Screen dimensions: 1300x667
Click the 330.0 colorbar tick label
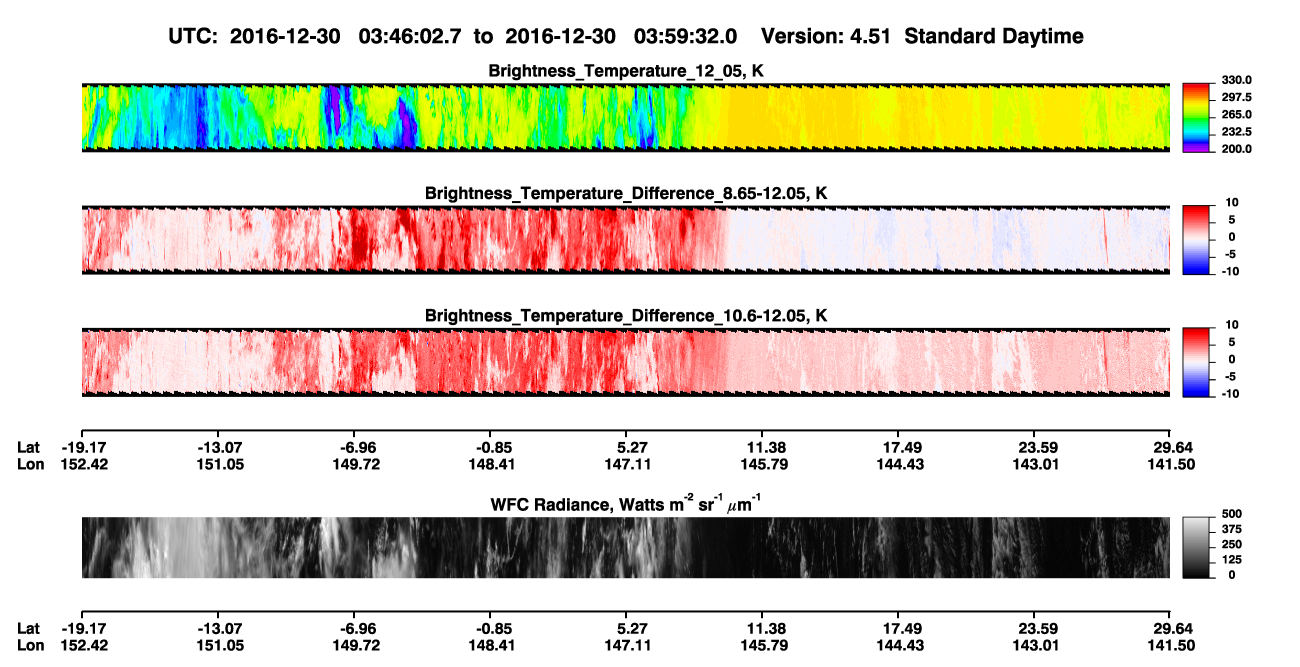point(1235,80)
